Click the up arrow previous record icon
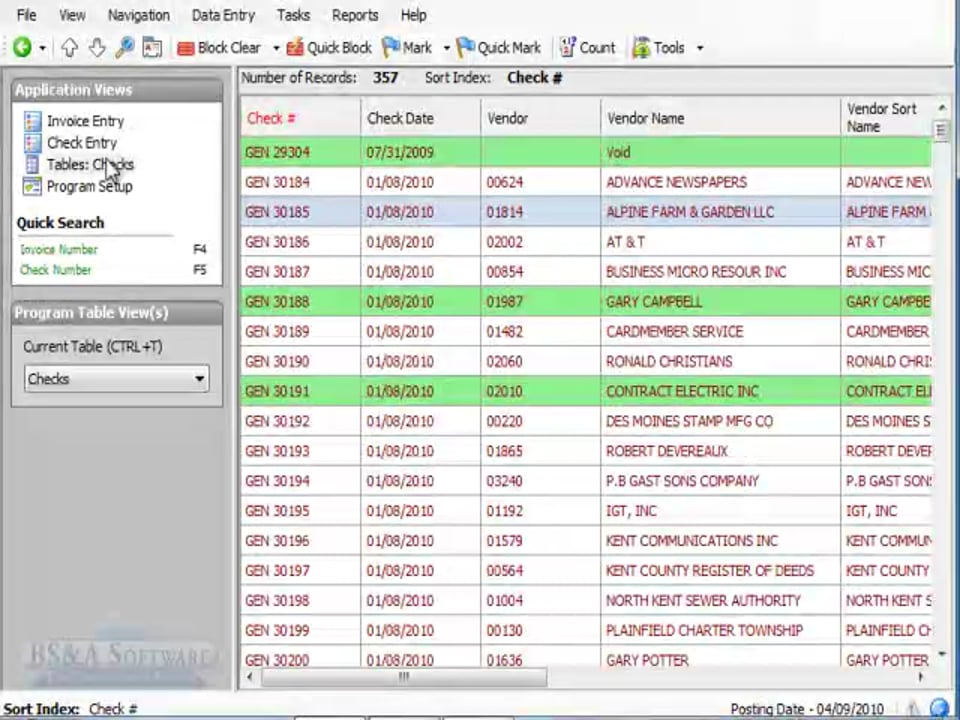The image size is (960, 720). pyautogui.click(x=69, y=48)
